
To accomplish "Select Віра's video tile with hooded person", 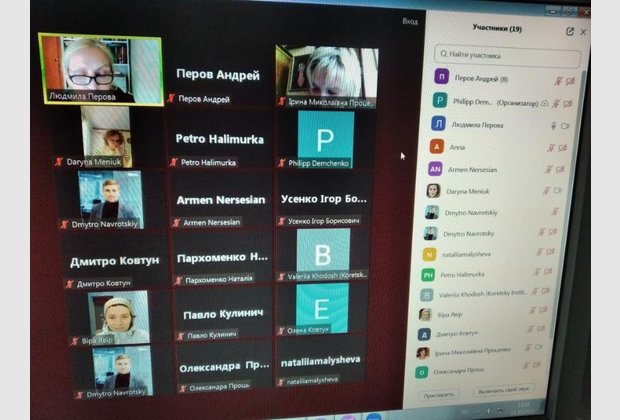I will click(x=118, y=318).
